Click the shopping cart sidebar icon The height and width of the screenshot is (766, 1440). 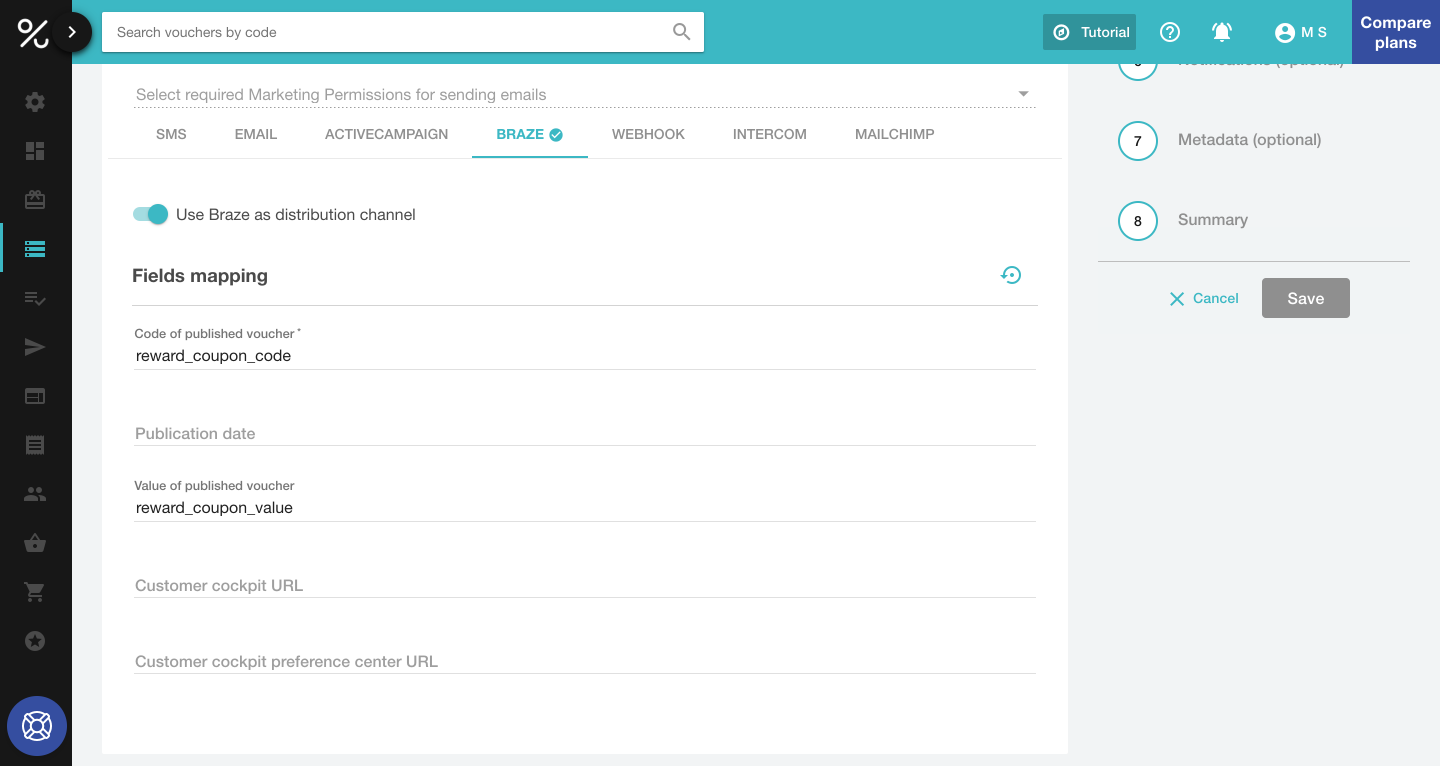[35, 592]
